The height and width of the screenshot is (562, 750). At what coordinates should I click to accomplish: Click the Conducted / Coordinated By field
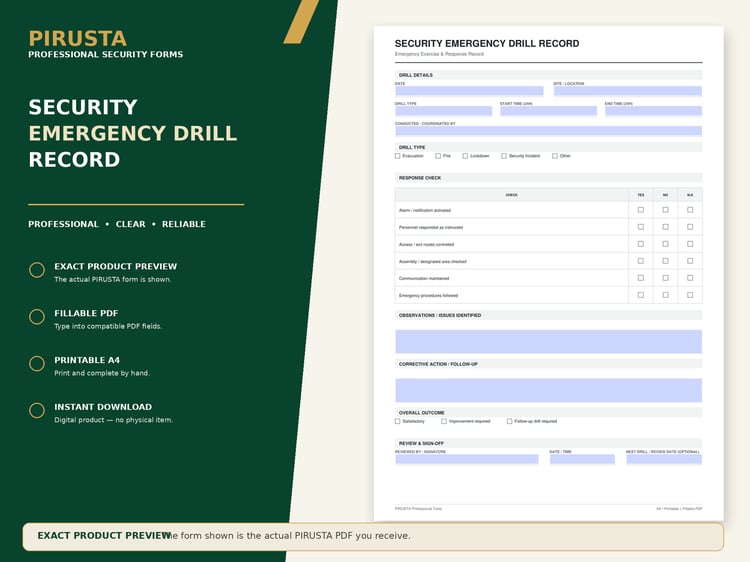point(549,131)
